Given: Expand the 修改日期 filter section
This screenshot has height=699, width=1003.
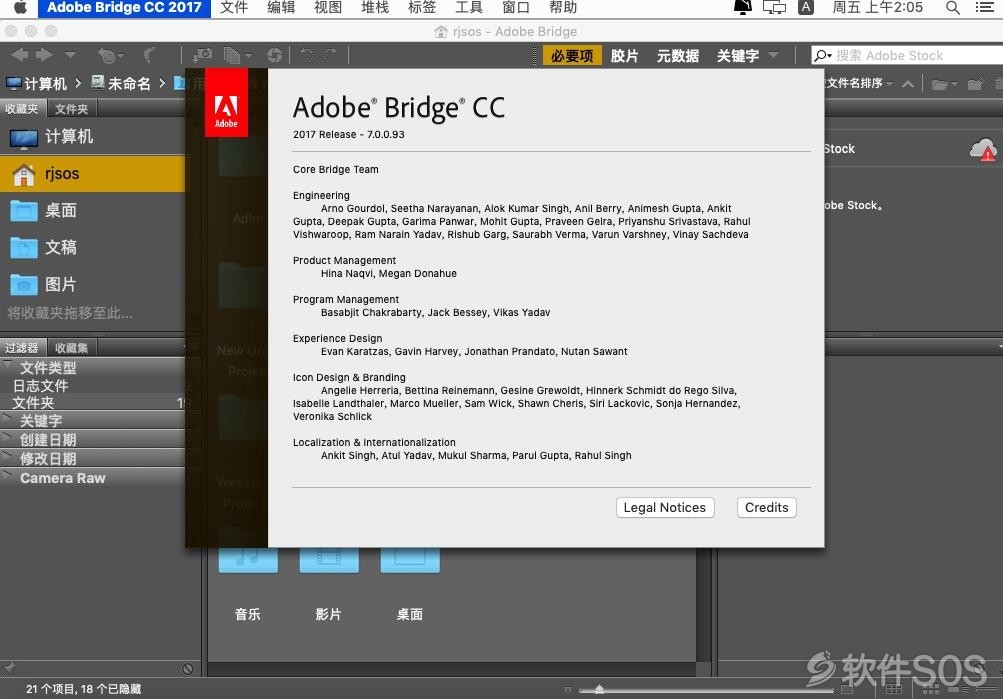Looking at the screenshot, I should click(x=8, y=457).
